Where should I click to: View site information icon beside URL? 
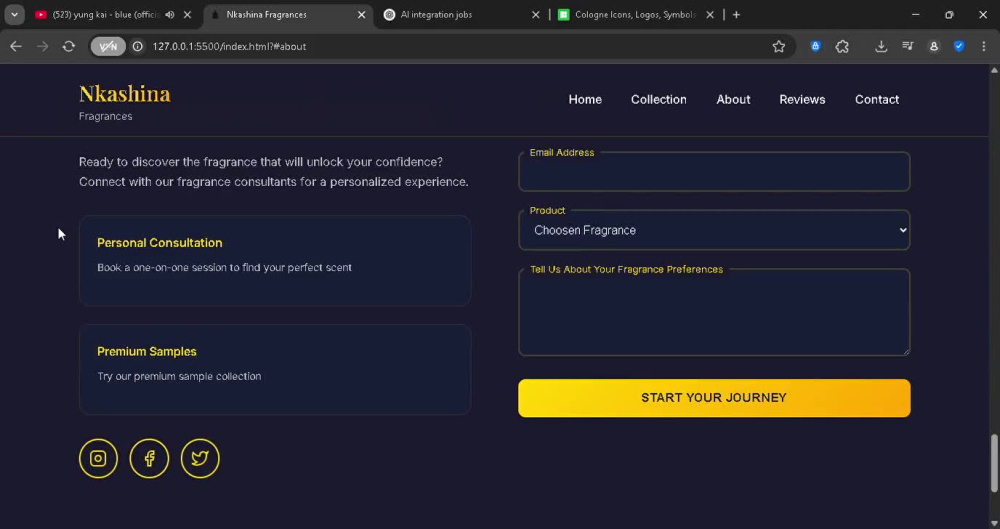point(137,46)
